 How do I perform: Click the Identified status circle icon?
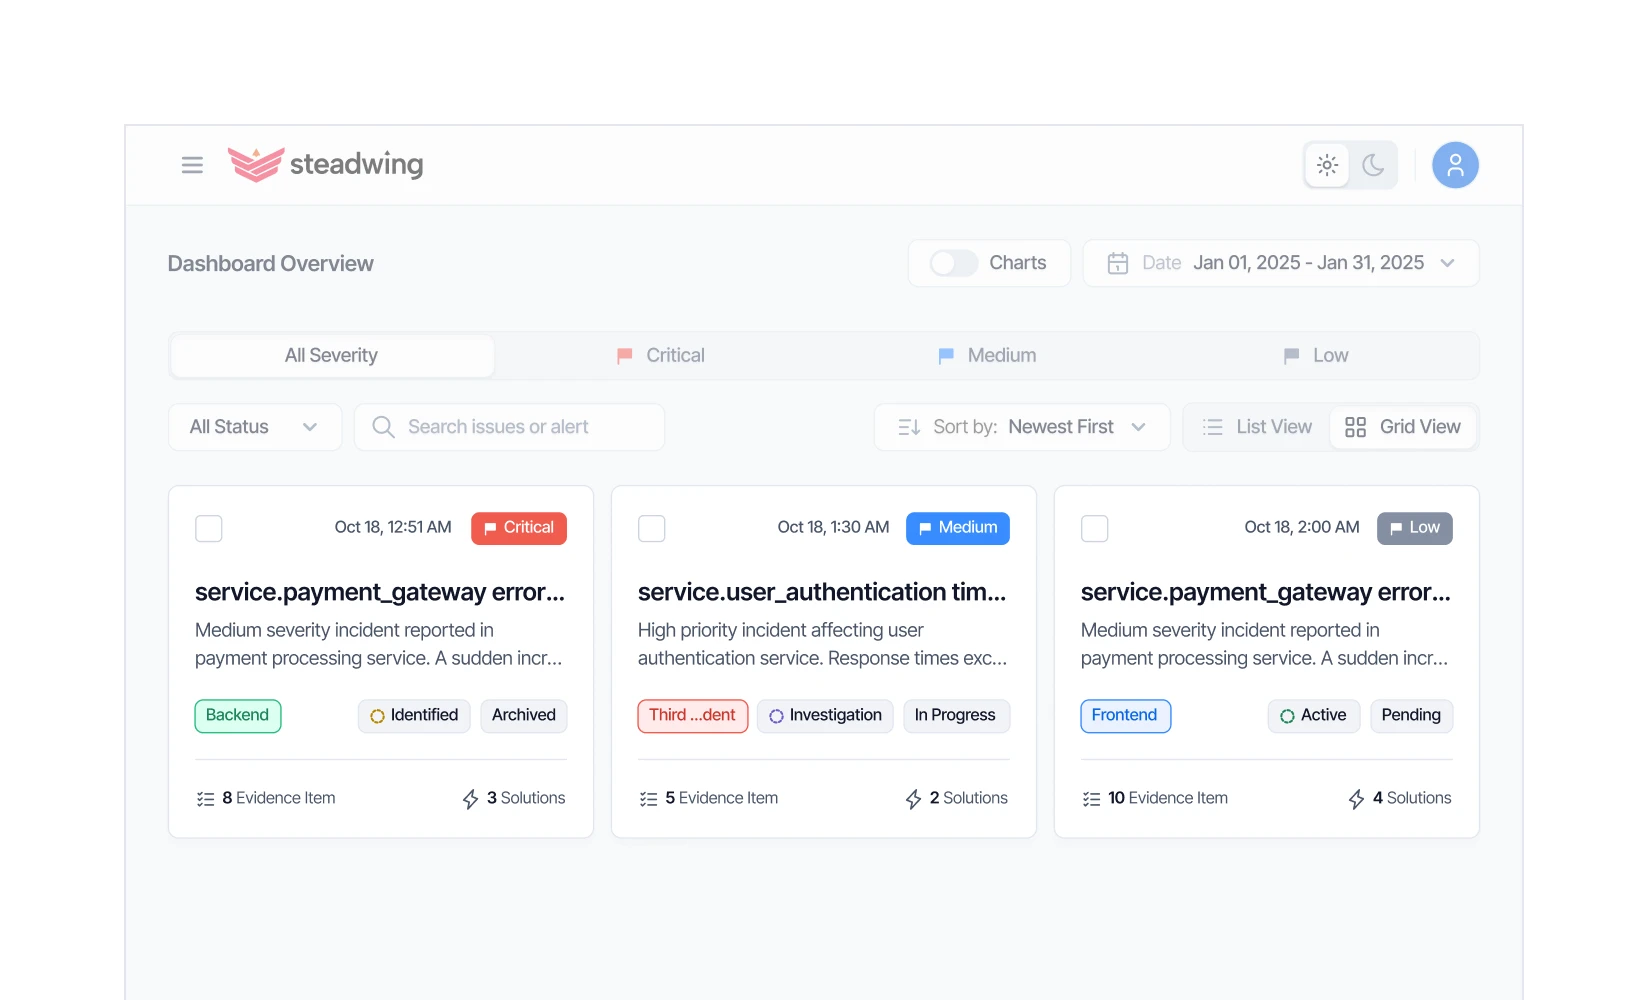[x=377, y=716]
